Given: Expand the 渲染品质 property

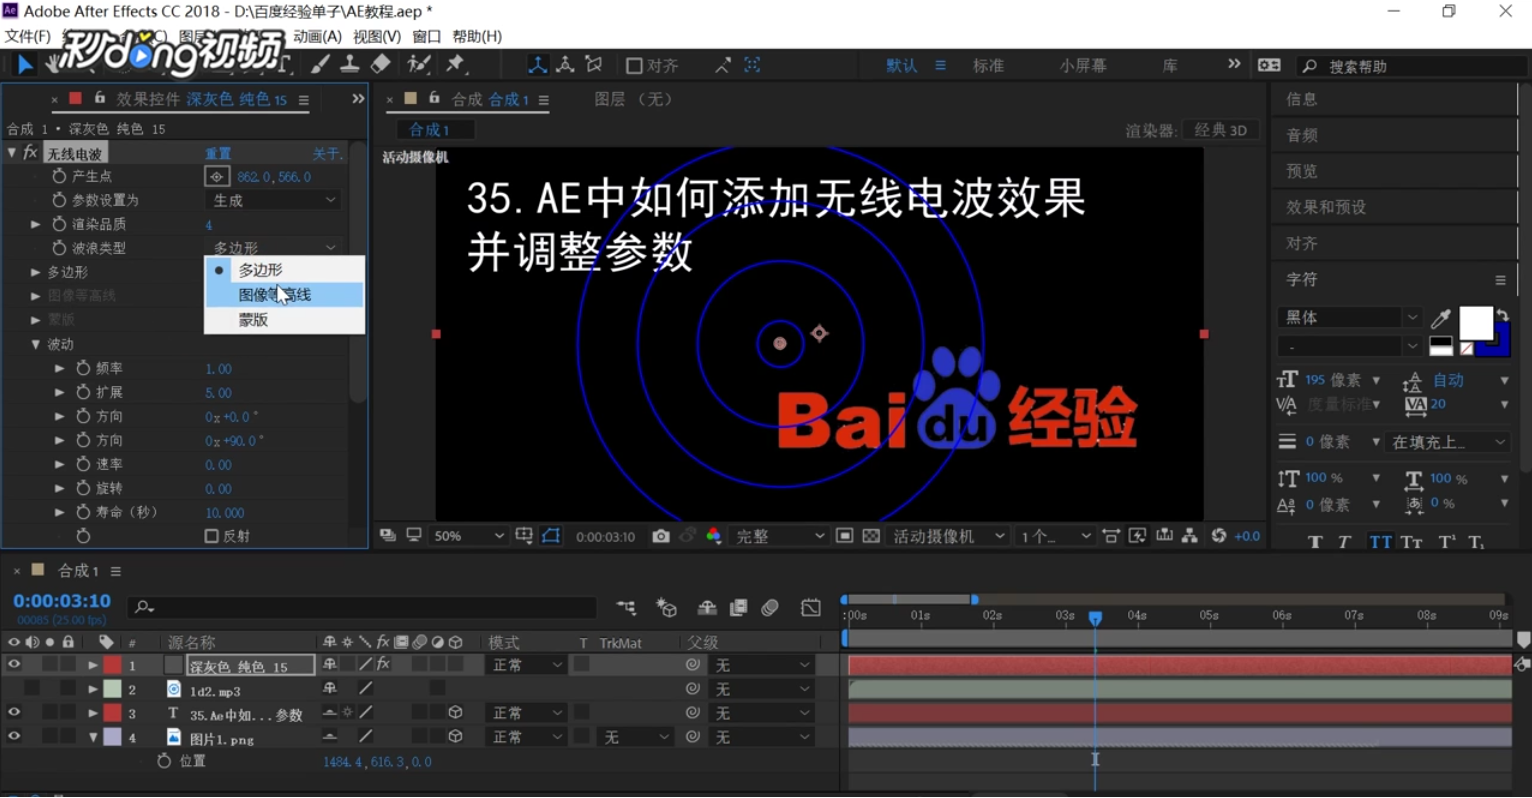Looking at the screenshot, I should [36, 224].
